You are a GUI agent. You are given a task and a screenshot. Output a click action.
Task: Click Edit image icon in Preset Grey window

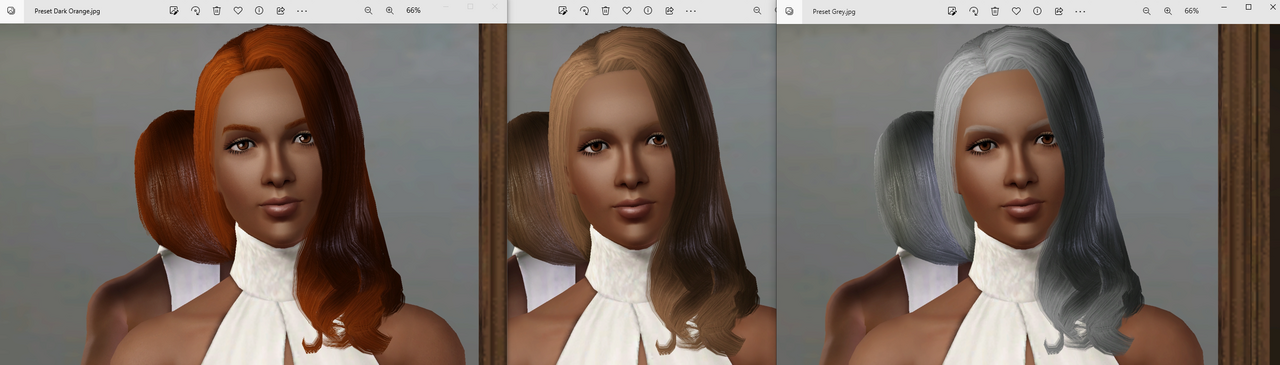tap(952, 10)
